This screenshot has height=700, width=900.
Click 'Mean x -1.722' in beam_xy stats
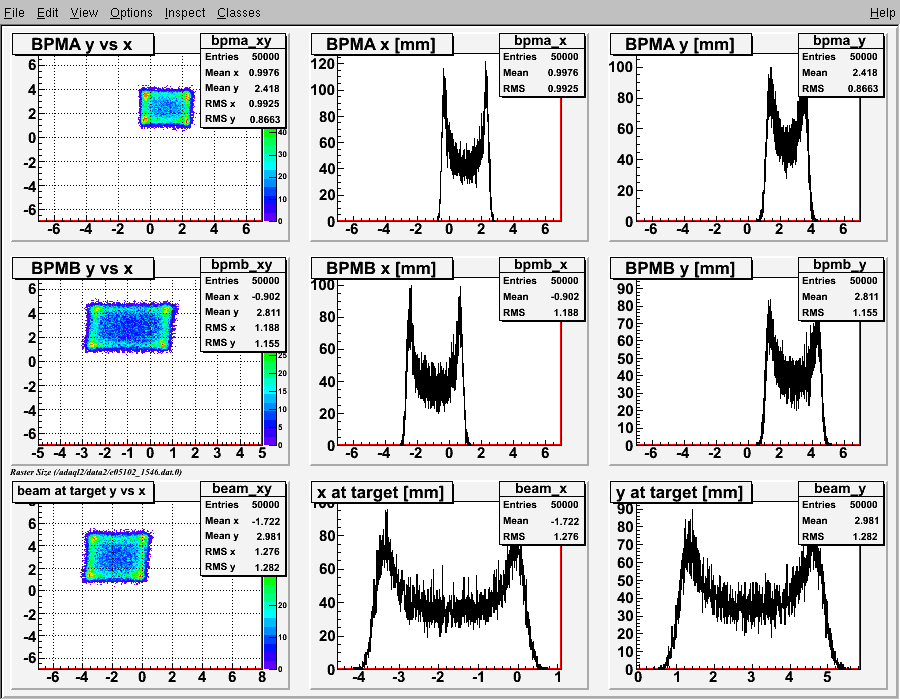coord(243,521)
